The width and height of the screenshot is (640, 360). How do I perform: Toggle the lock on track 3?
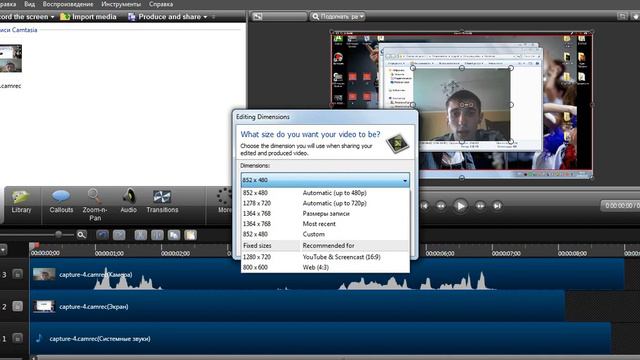point(18,274)
